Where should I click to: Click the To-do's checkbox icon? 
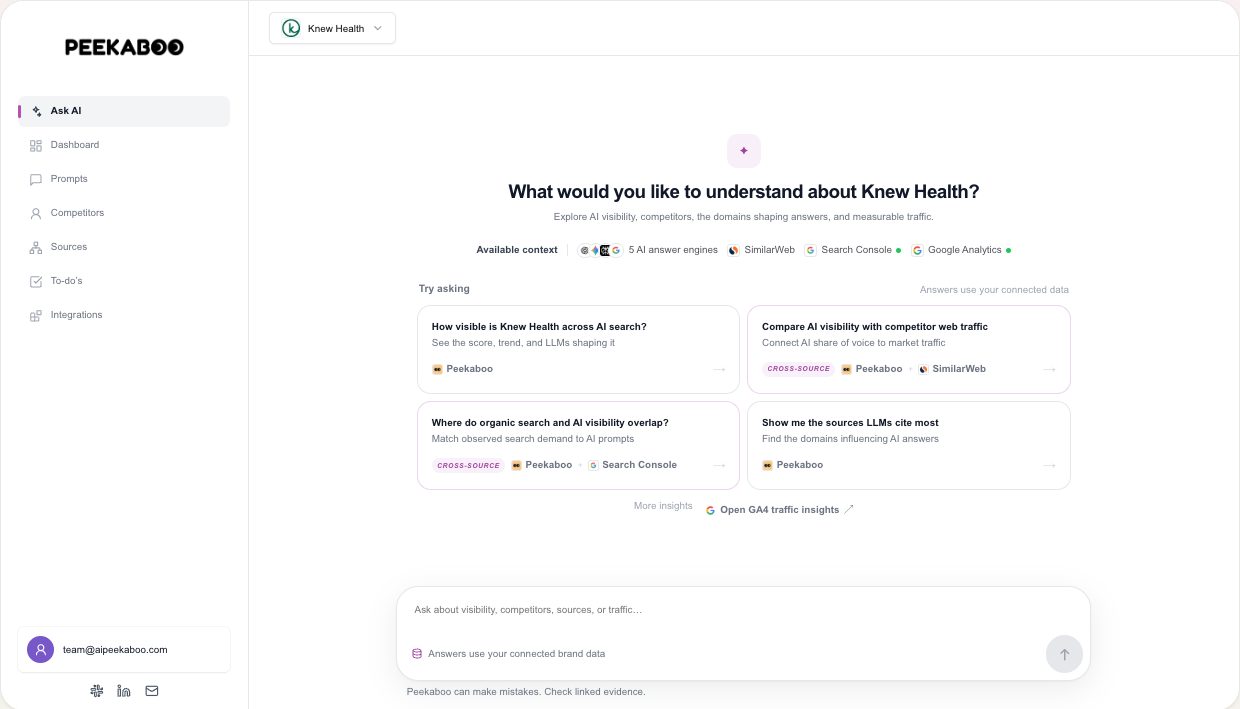(36, 281)
